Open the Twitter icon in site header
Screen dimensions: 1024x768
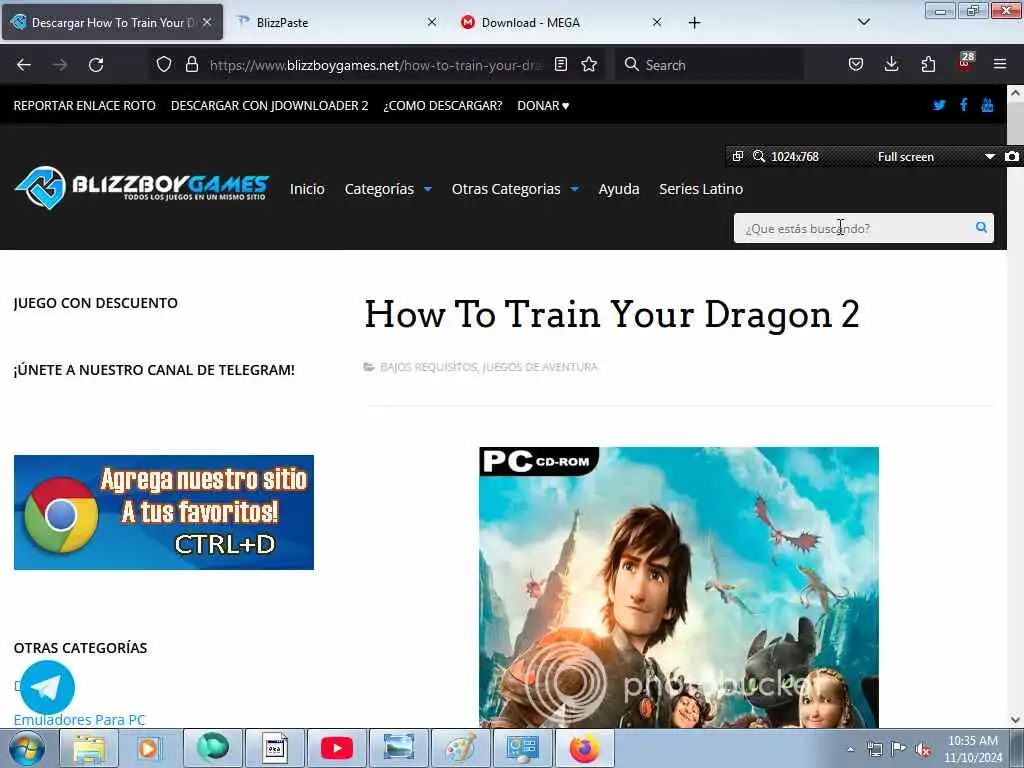coord(939,105)
